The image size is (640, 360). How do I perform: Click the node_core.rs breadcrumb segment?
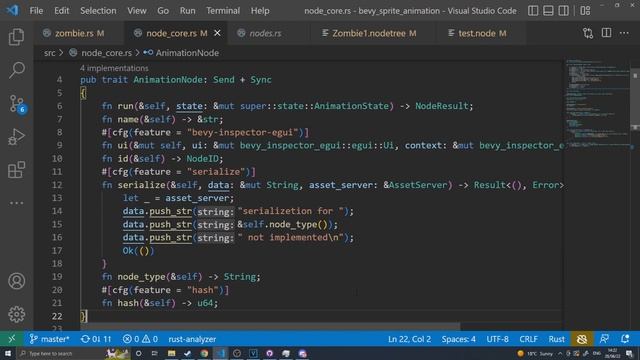point(106,53)
